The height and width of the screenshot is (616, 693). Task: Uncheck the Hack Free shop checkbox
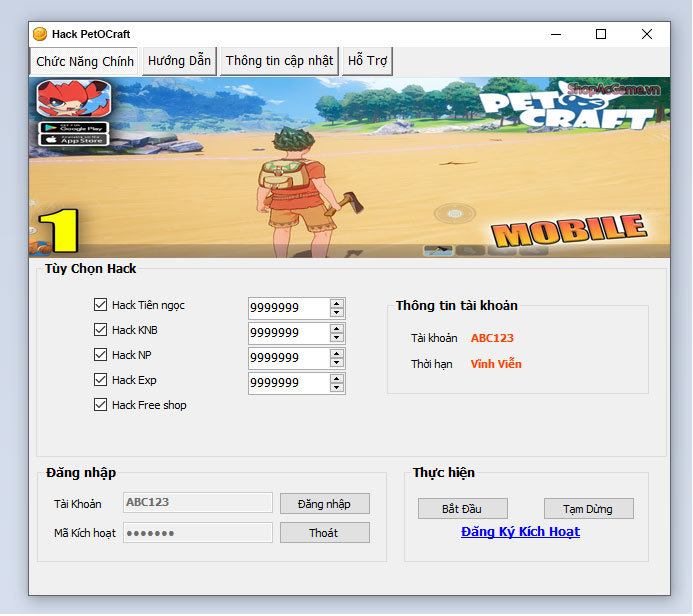tap(100, 405)
